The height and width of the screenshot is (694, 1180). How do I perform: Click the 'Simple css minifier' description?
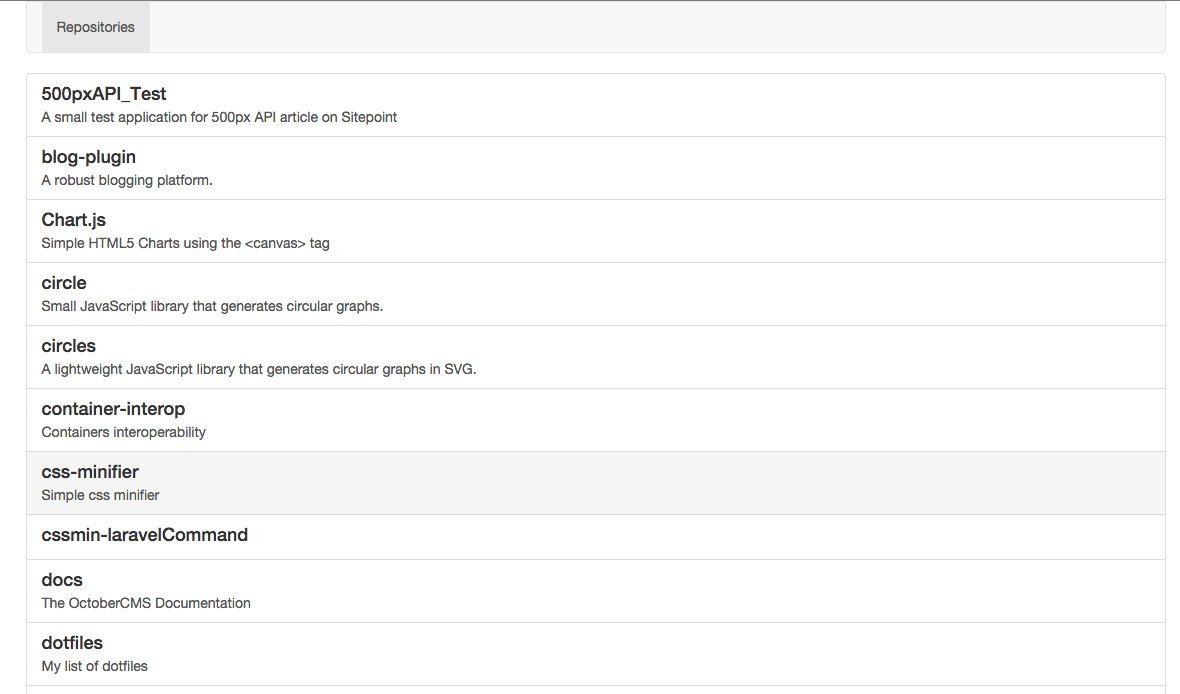[100, 495]
